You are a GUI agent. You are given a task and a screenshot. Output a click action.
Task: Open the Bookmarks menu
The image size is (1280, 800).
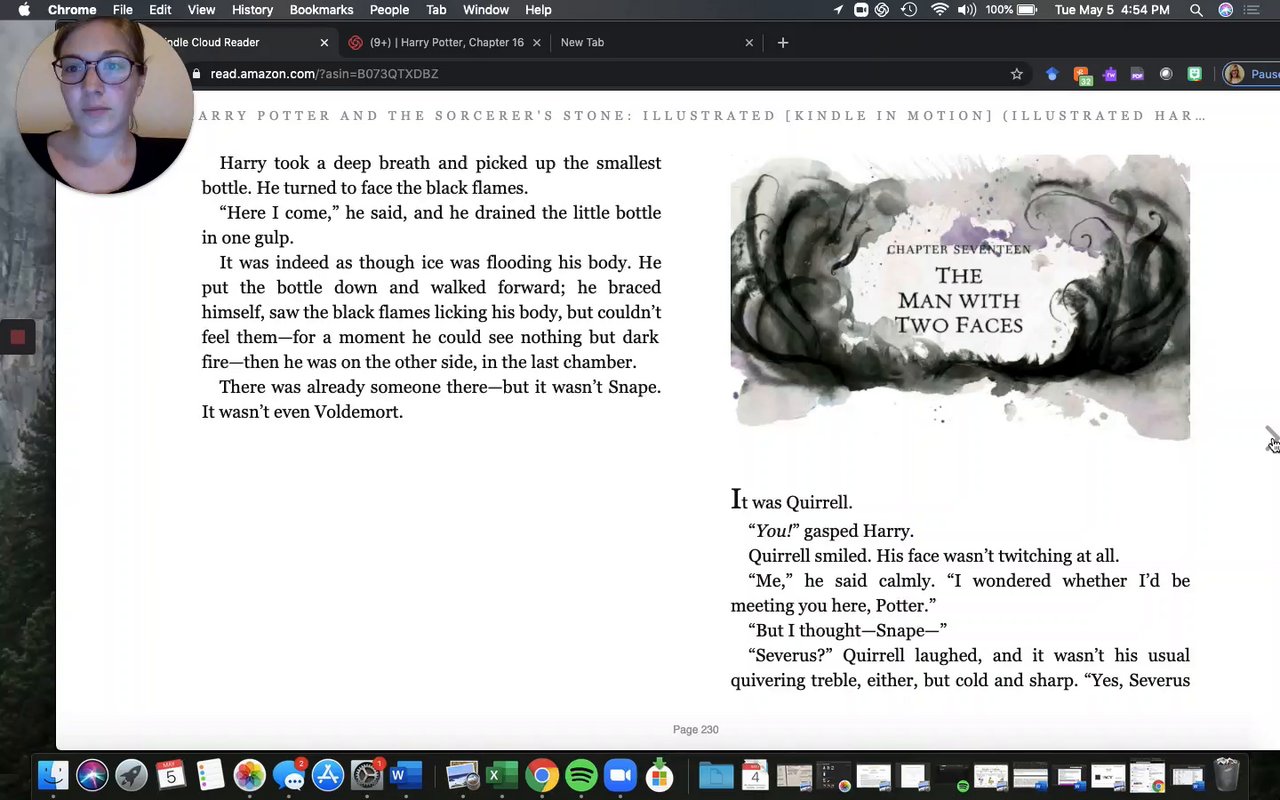pyautogui.click(x=321, y=10)
